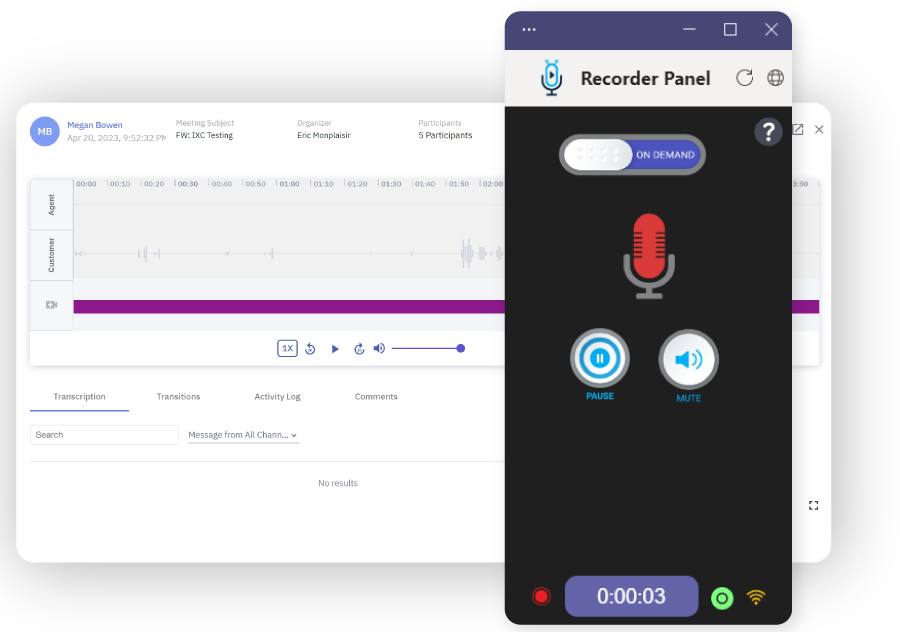Minimize the Recorder Panel window
The width and height of the screenshot is (900, 632).
pos(689,29)
